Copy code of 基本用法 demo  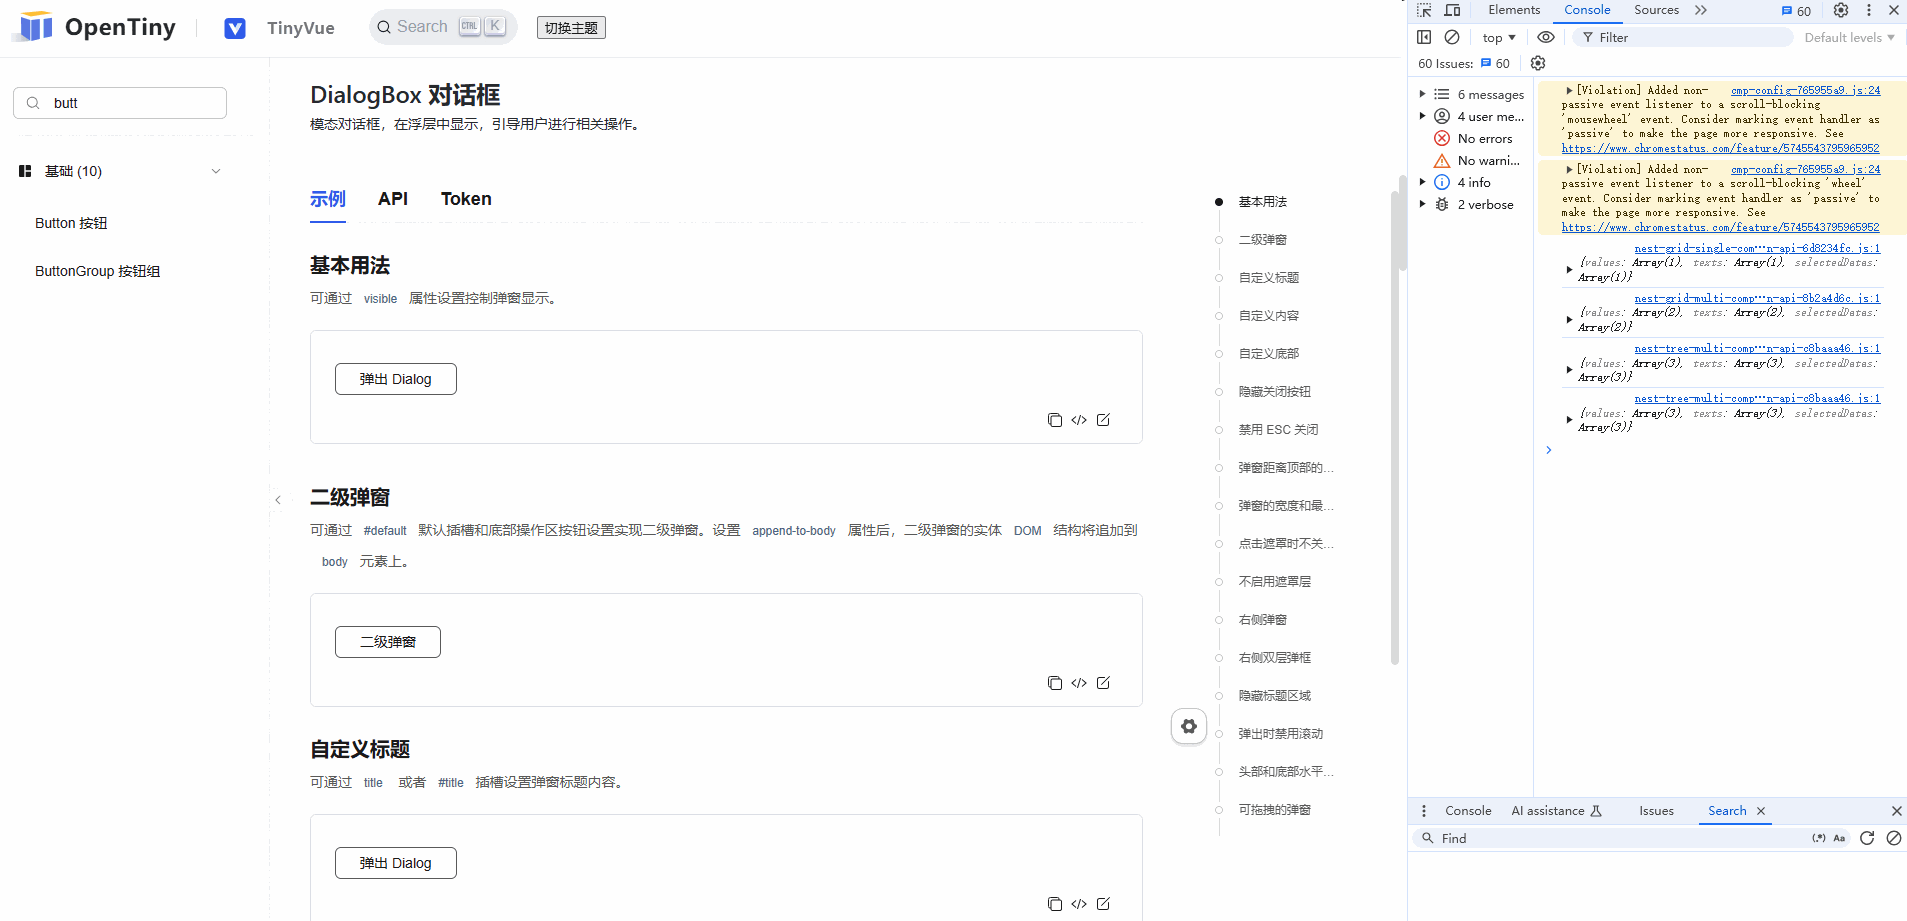point(1054,420)
